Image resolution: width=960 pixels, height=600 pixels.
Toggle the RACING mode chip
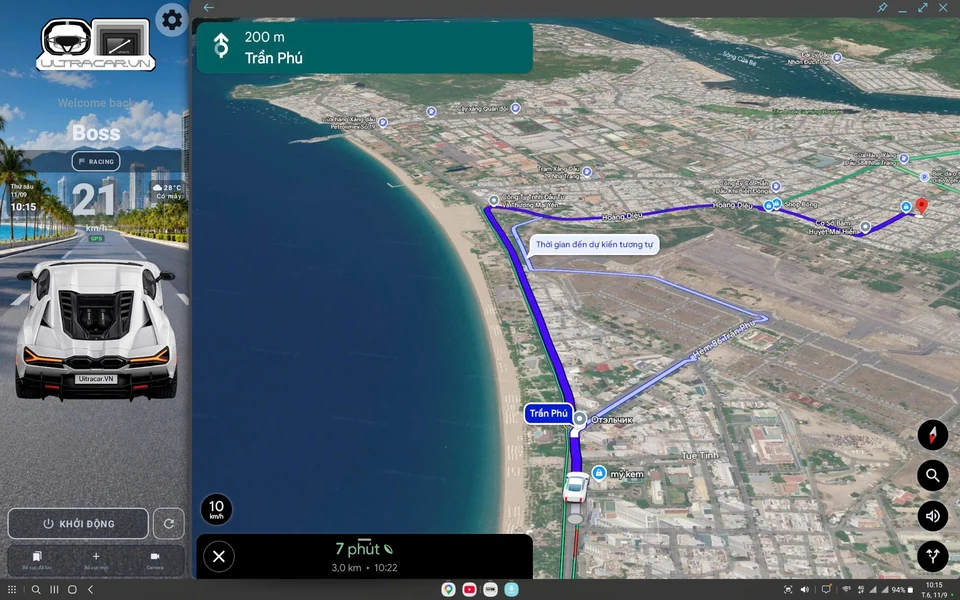click(x=96, y=162)
